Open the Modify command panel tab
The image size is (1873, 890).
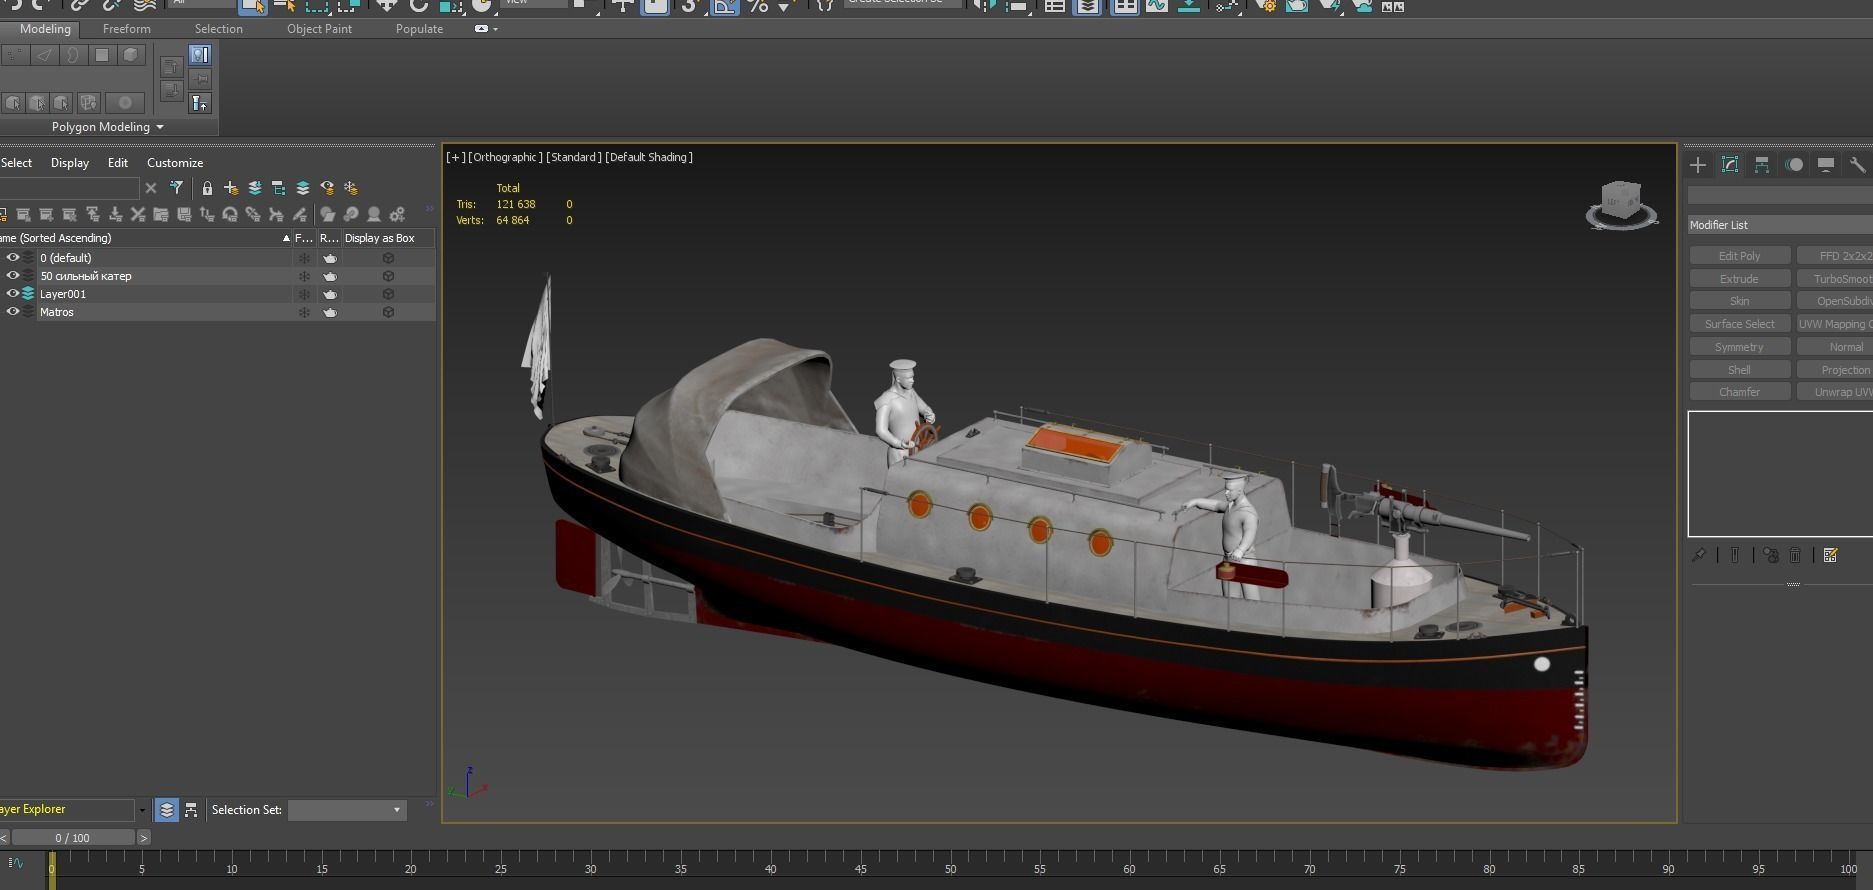pyautogui.click(x=1730, y=165)
